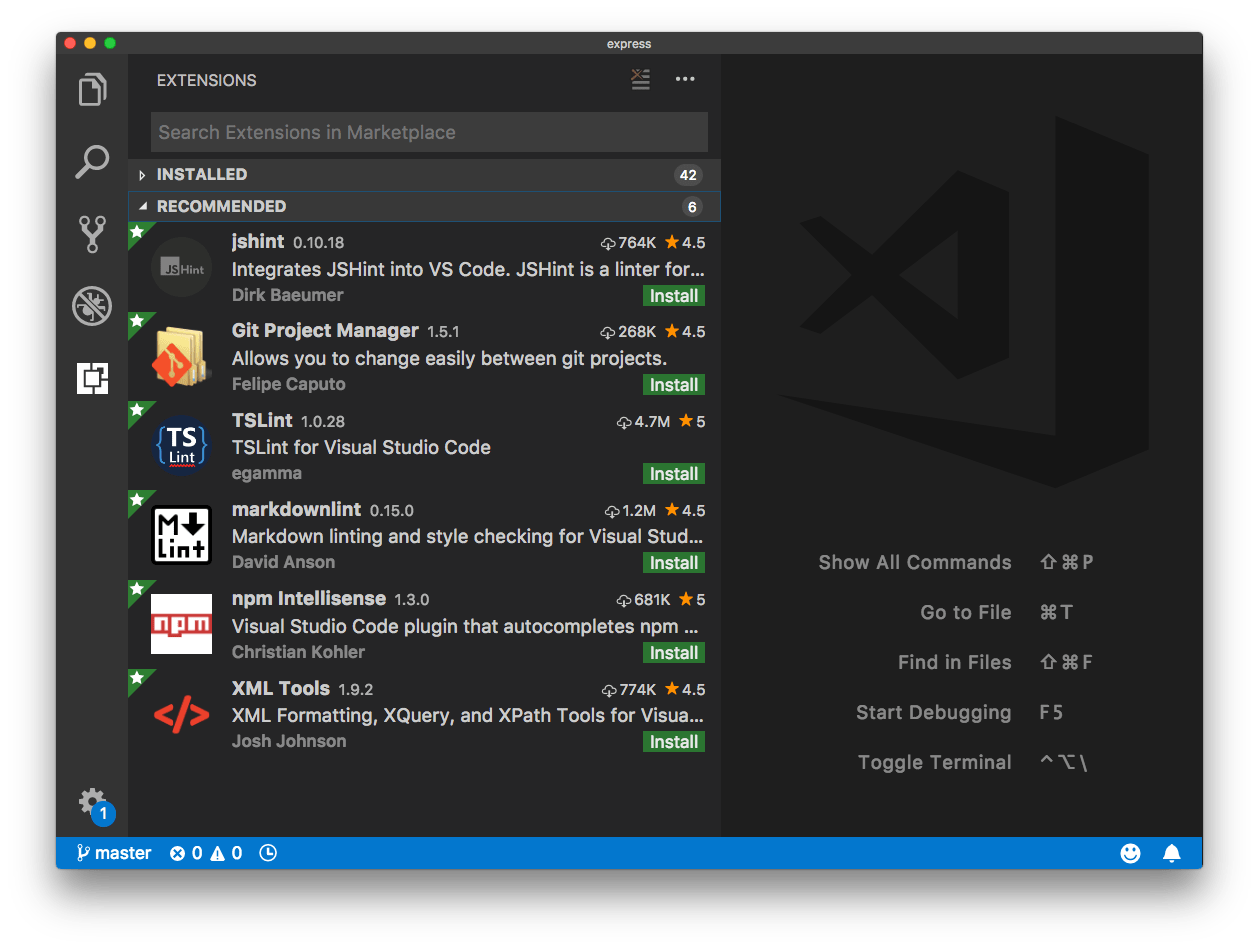Install the Git Project Manager extension
Viewport: 1259px width, 949px height.
coord(674,385)
